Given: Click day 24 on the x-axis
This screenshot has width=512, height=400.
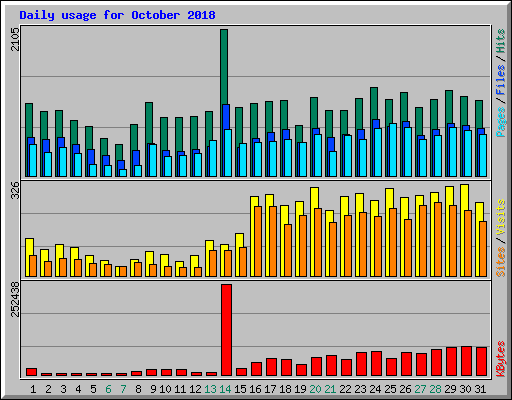Looking at the screenshot, I should pos(375,389).
